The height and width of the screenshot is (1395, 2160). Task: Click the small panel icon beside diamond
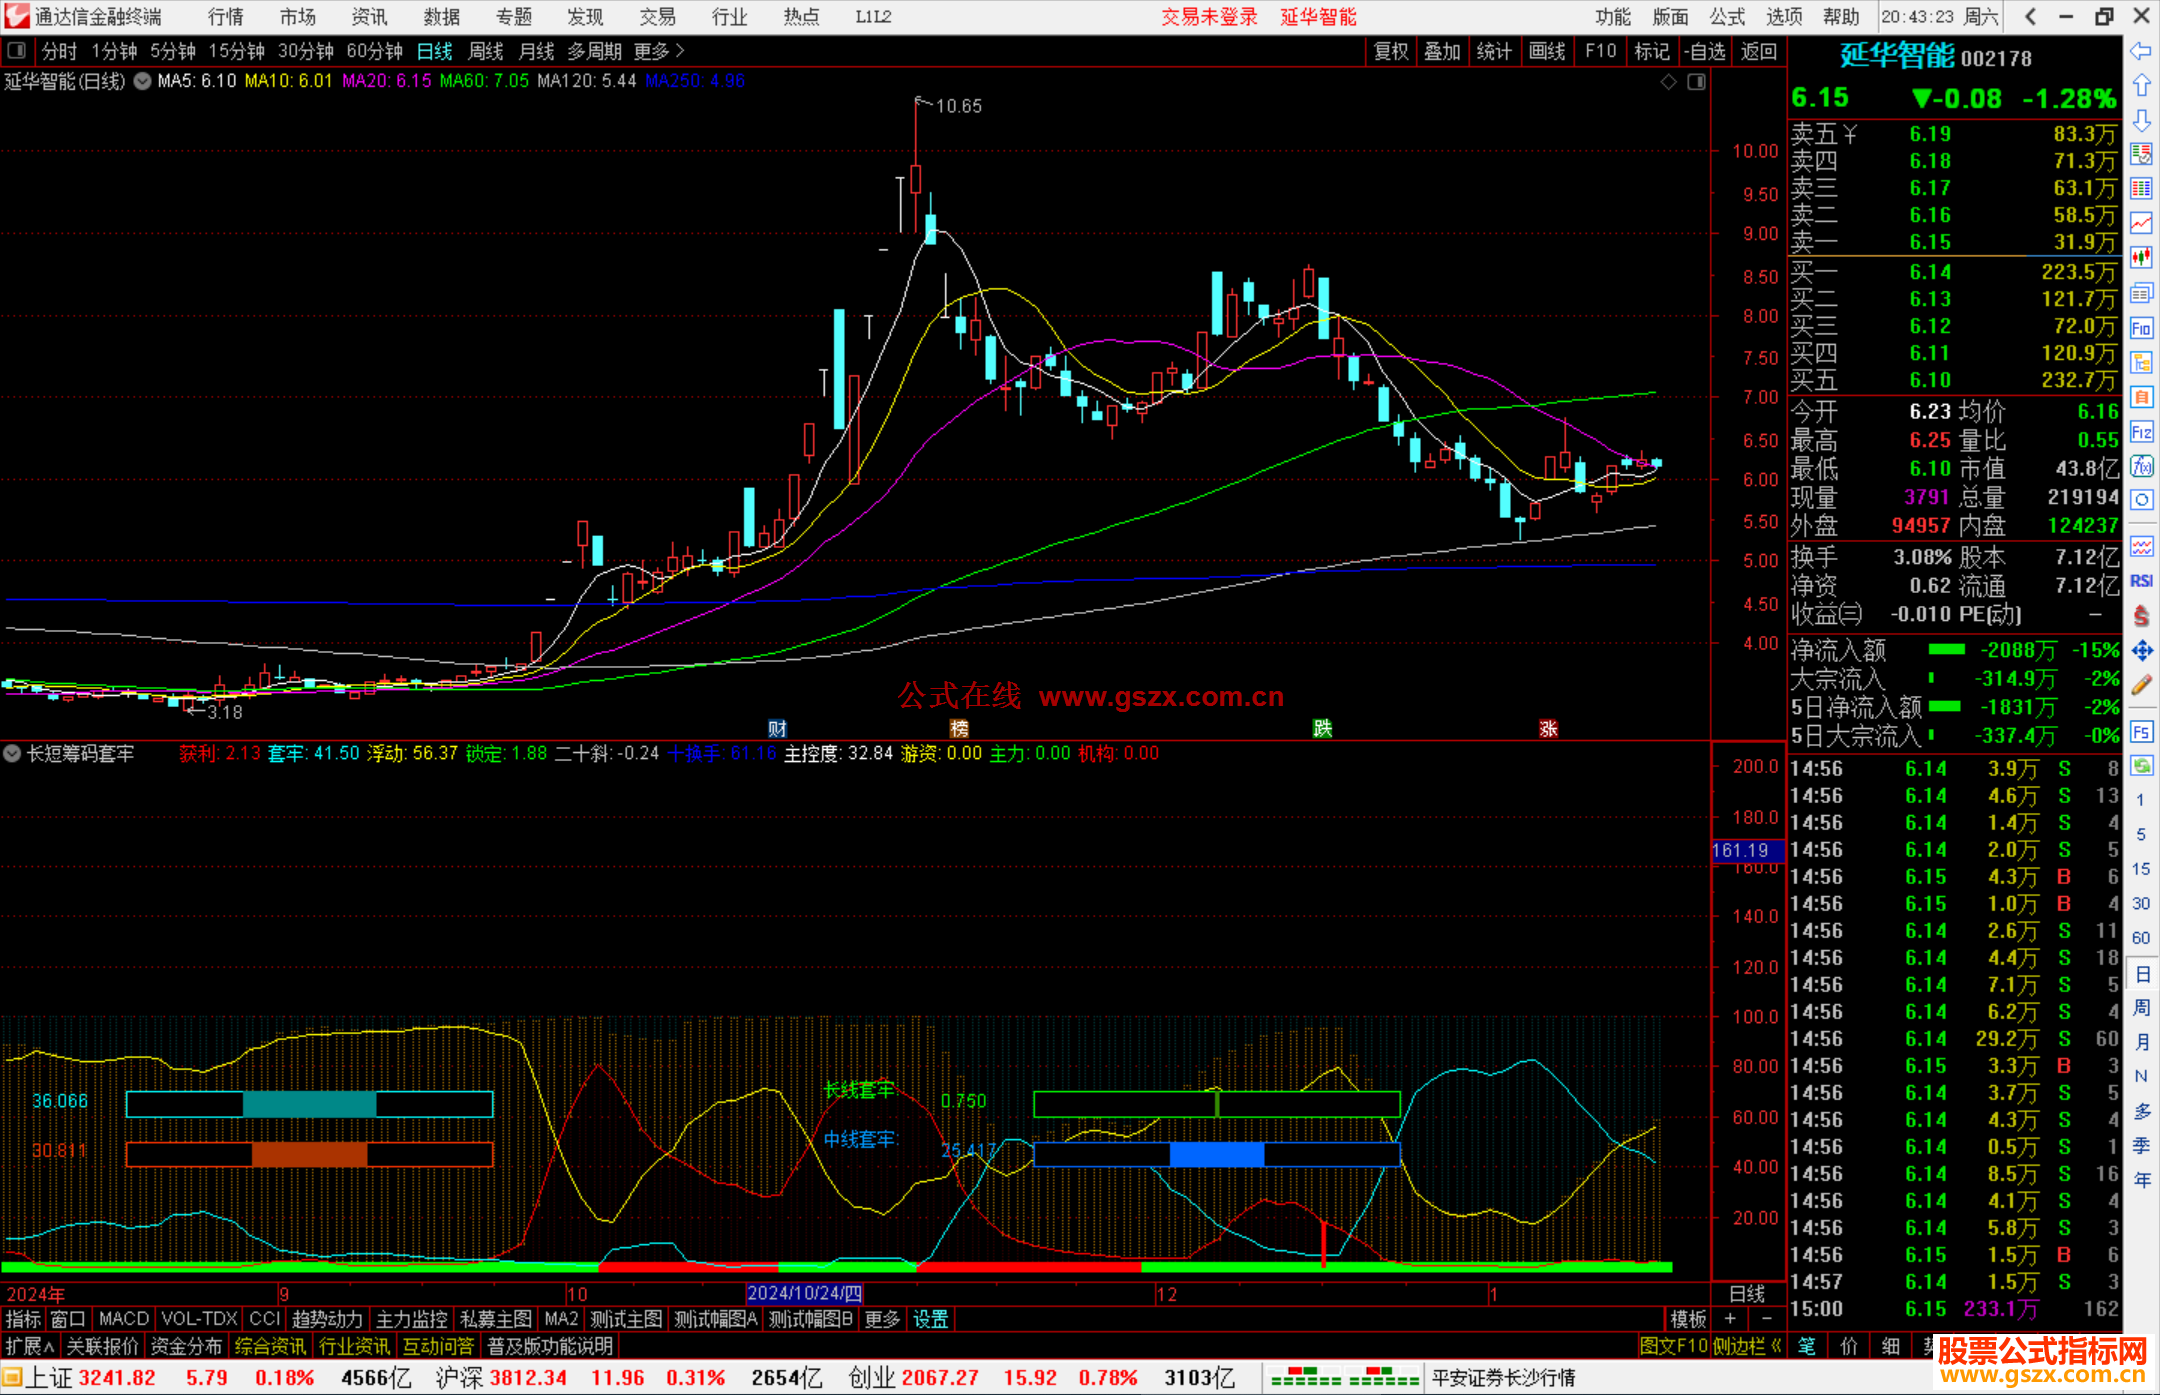point(1697,82)
